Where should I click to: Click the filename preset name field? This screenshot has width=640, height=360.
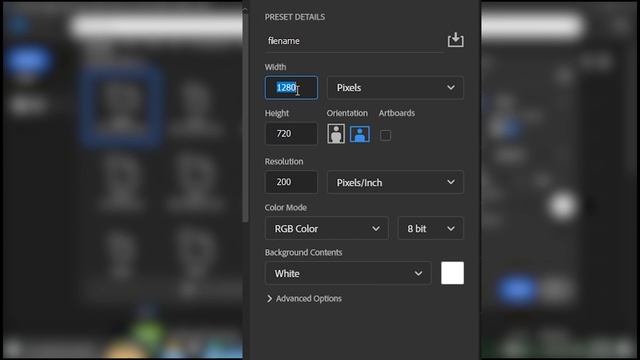[x=353, y=41]
